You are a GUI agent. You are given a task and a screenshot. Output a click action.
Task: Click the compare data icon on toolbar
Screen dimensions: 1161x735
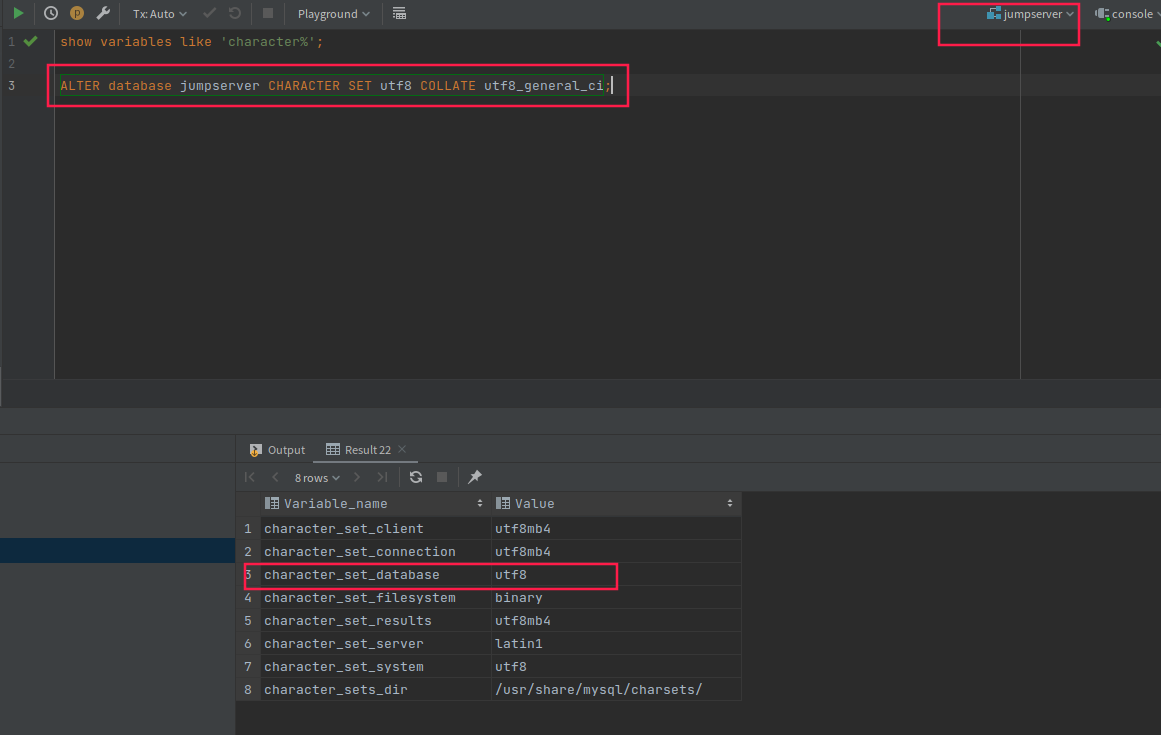(x=399, y=13)
